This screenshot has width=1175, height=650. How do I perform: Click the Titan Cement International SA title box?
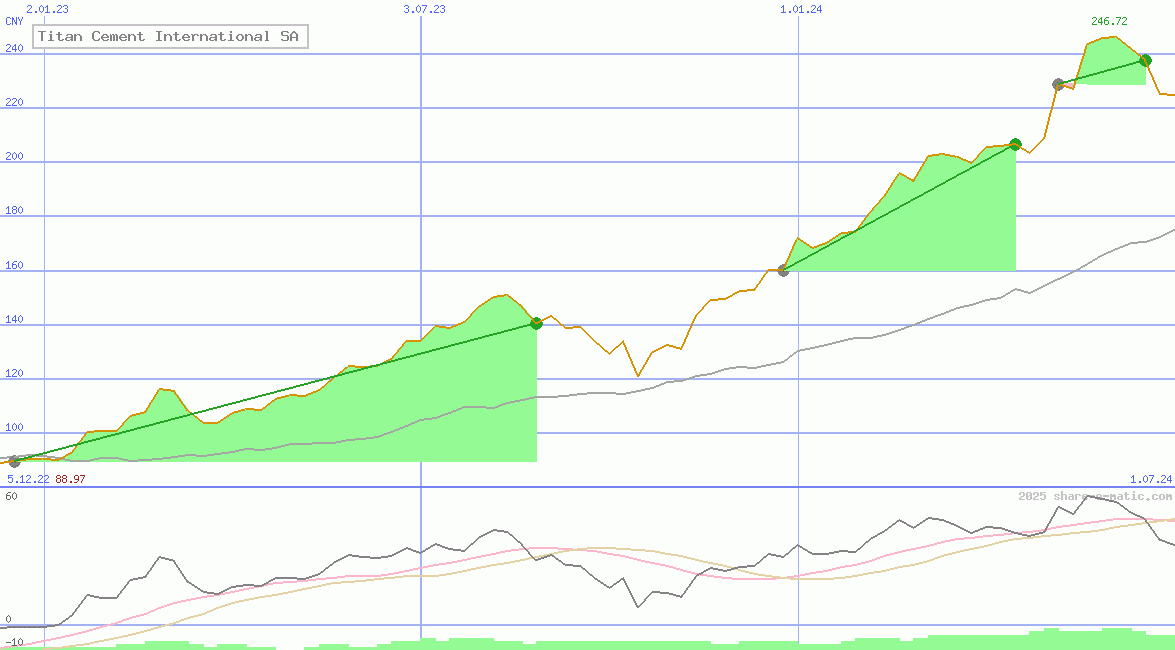[x=169, y=37]
